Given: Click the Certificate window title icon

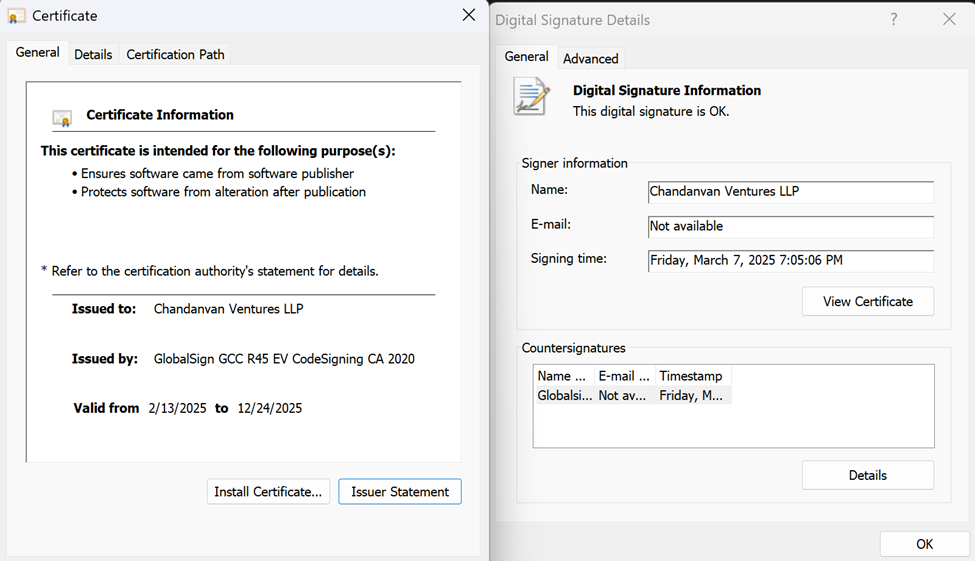Looking at the screenshot, I should 17,16.
